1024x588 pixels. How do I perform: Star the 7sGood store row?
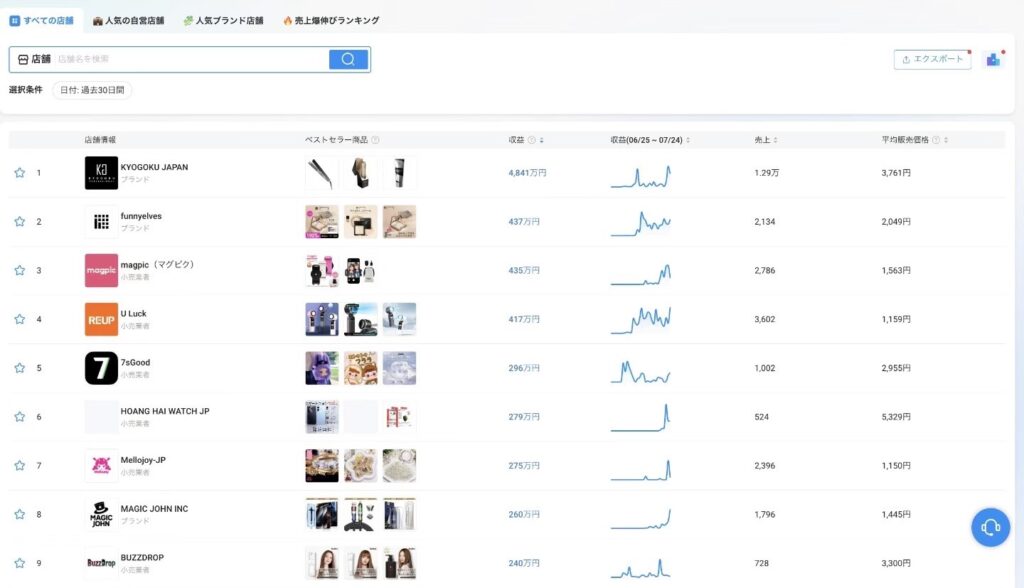tap(20, 368)
